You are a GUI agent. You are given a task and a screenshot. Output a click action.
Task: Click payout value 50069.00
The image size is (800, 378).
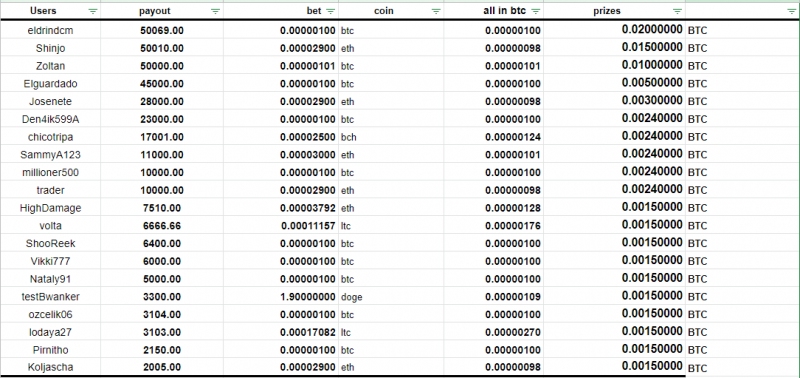(x=162, y=31)
